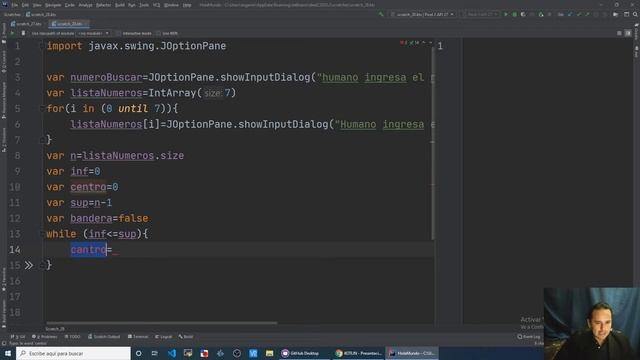
Task: Open File Explorer from taskbar
Action: pyautogui.click(x=269, y=353)
